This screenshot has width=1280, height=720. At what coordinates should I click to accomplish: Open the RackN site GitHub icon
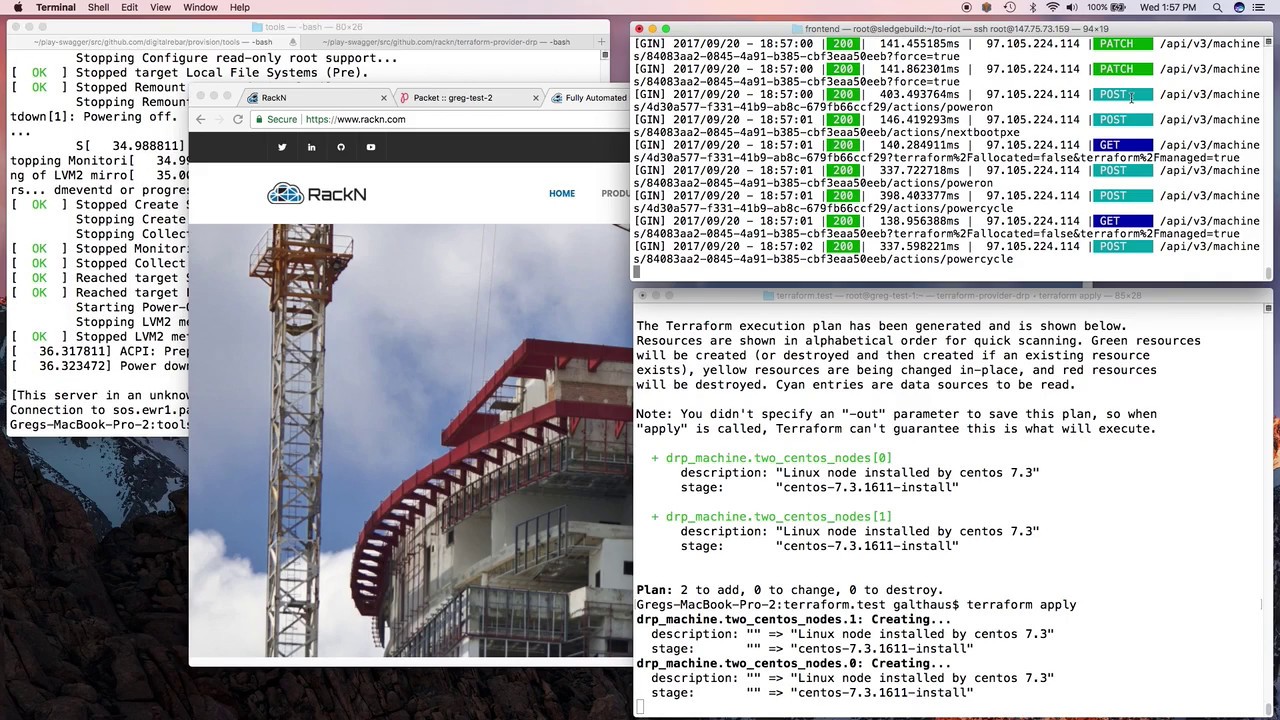point(341,147)
